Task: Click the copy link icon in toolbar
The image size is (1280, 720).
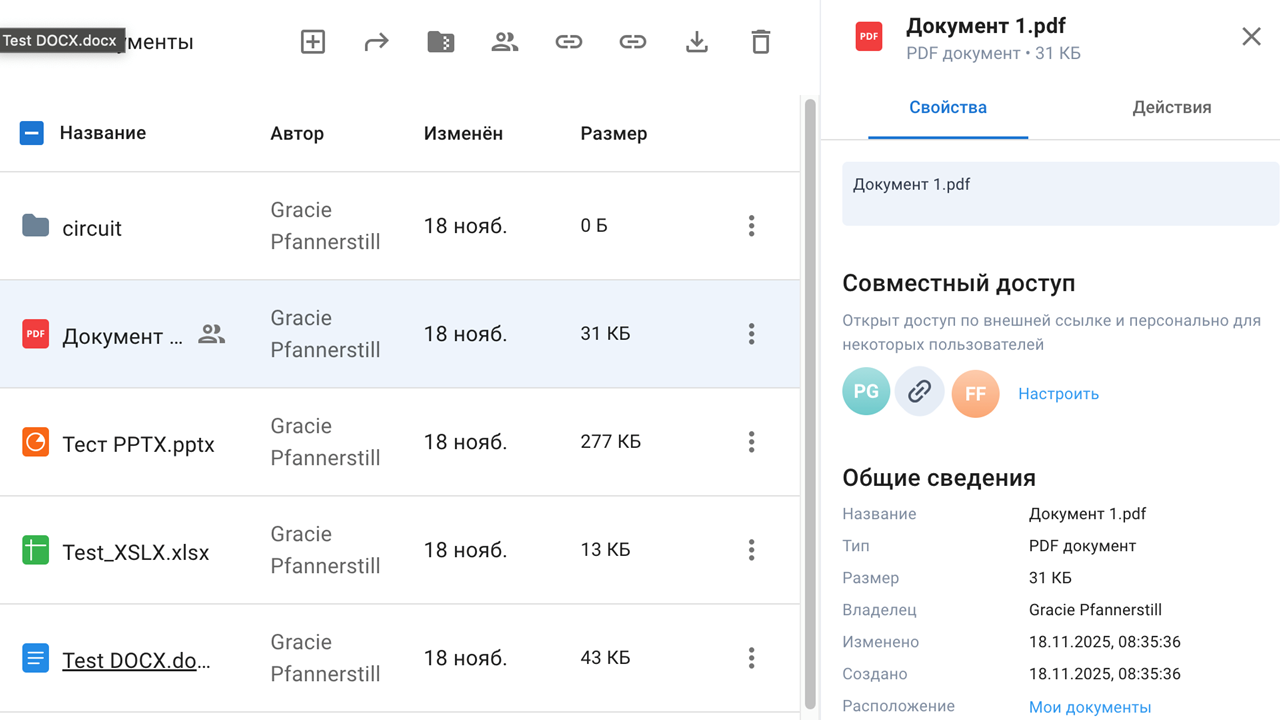Action: coord(632,41)
